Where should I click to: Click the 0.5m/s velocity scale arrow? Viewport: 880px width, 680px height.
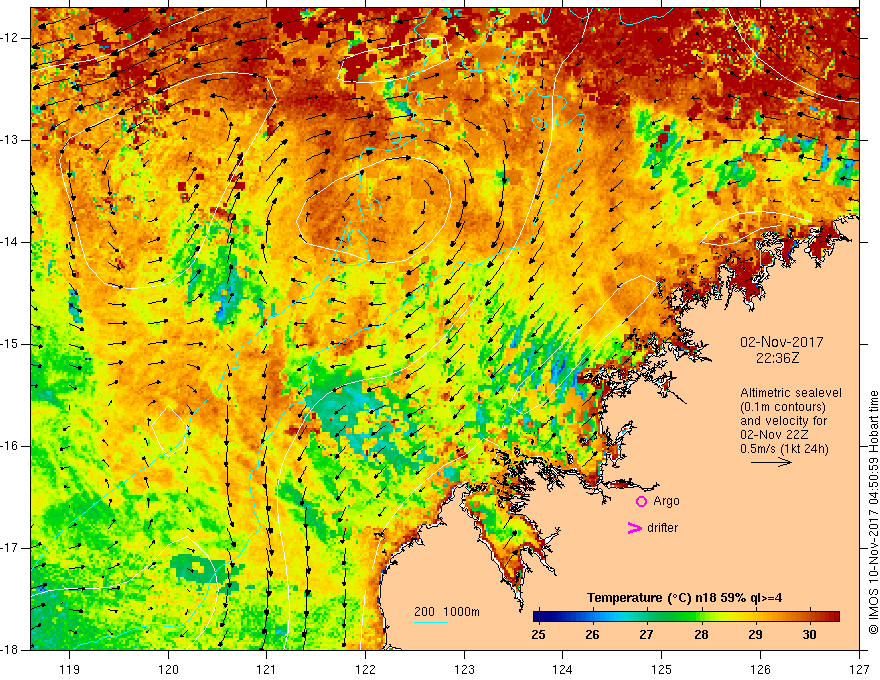click(771, 462)
